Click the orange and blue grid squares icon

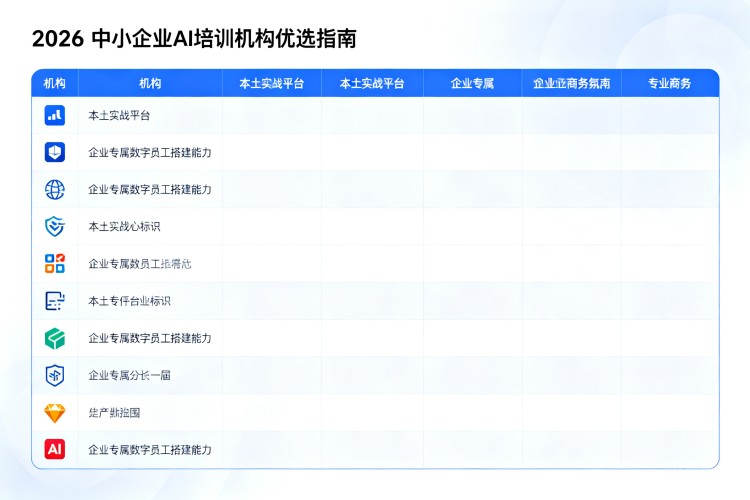[x=55, y=264]
